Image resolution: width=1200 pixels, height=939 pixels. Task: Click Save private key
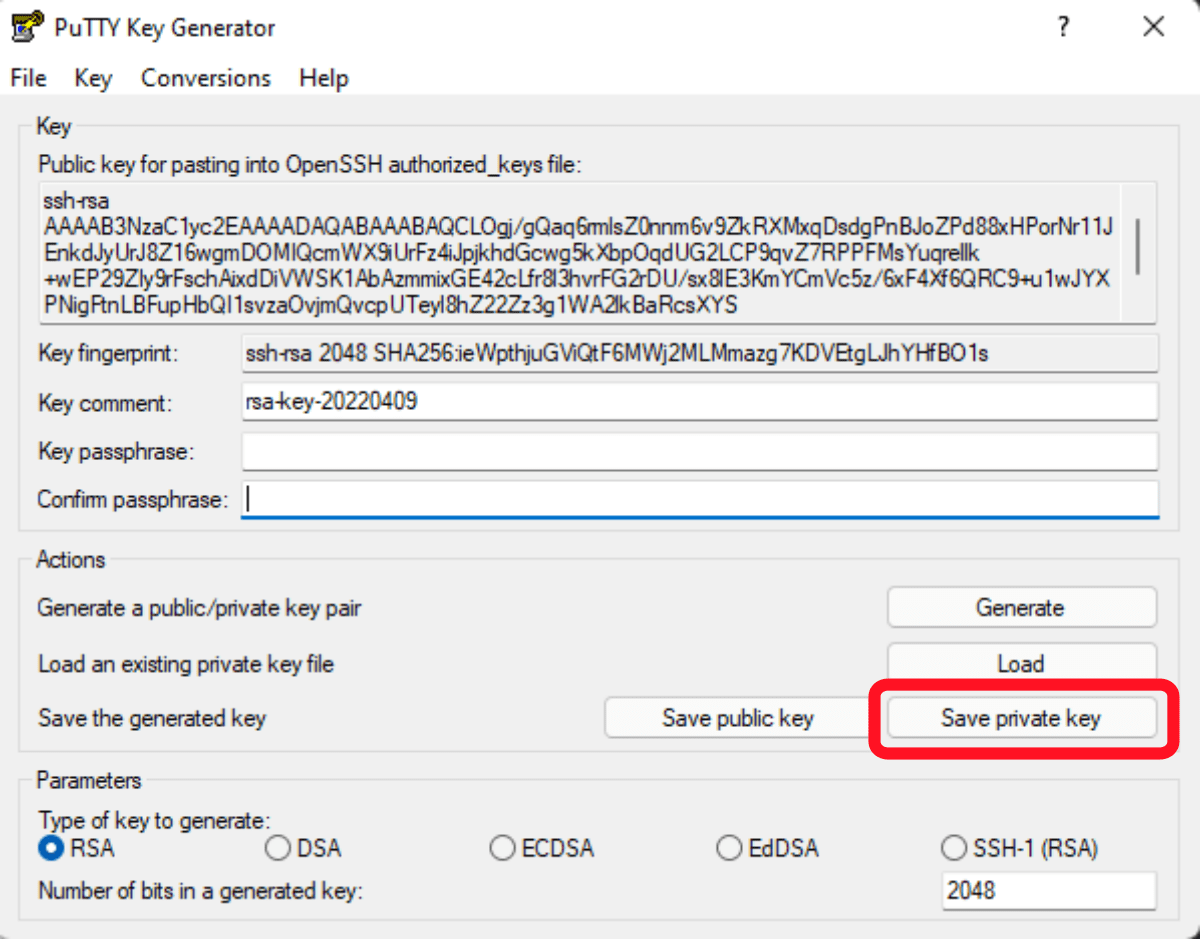(1021, 718)
